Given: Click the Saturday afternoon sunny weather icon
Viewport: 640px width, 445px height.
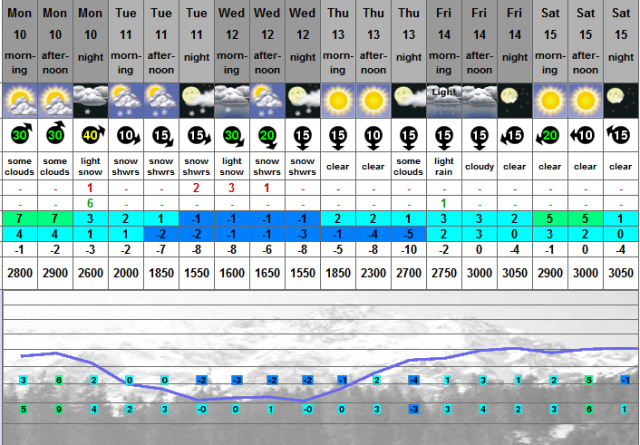Looking at the screenshot, I should (586, 101).
